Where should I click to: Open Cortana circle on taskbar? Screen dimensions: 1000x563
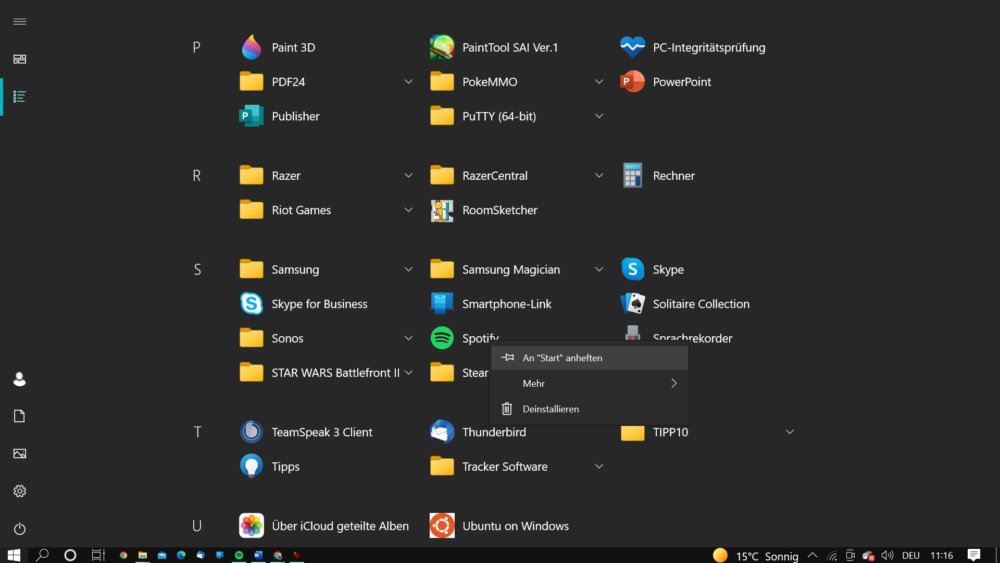70,555
